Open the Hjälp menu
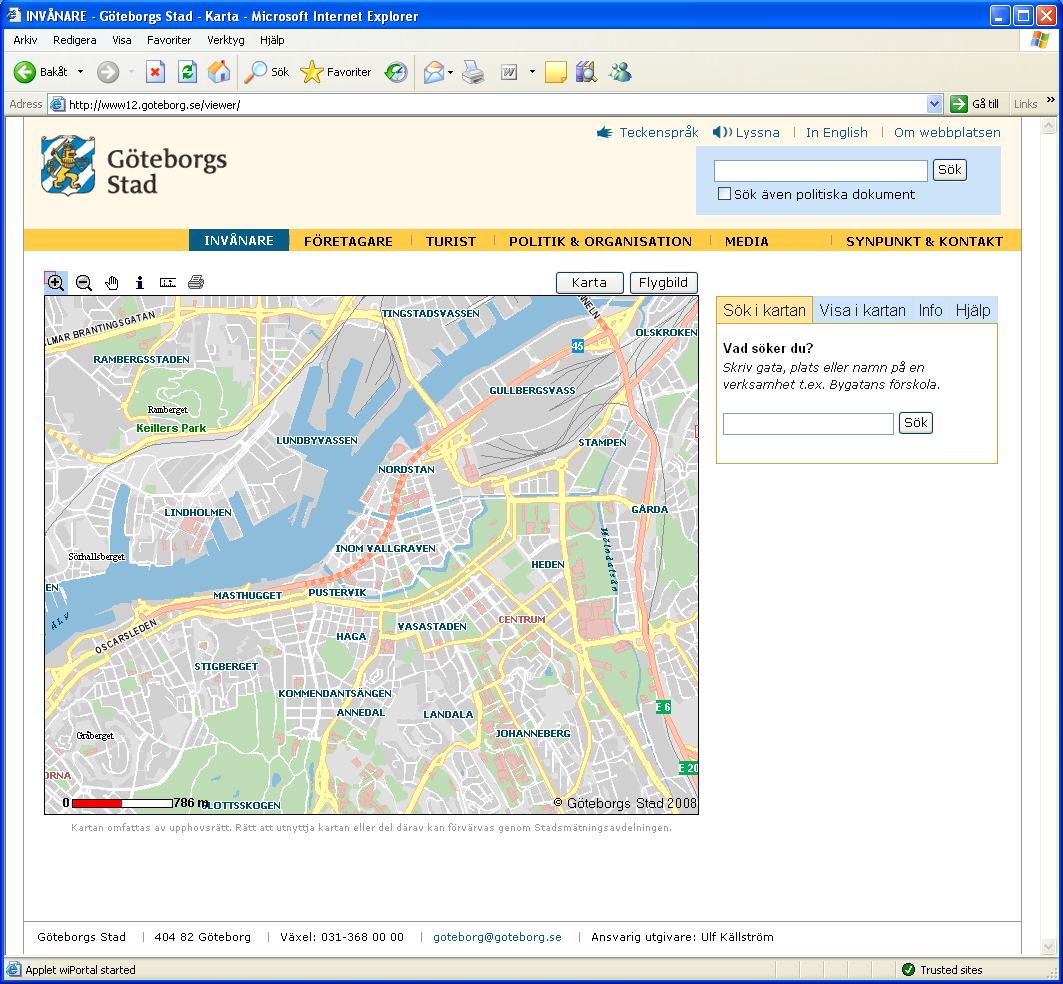Viewport: 1063px width, 984px height. point(272,40)
